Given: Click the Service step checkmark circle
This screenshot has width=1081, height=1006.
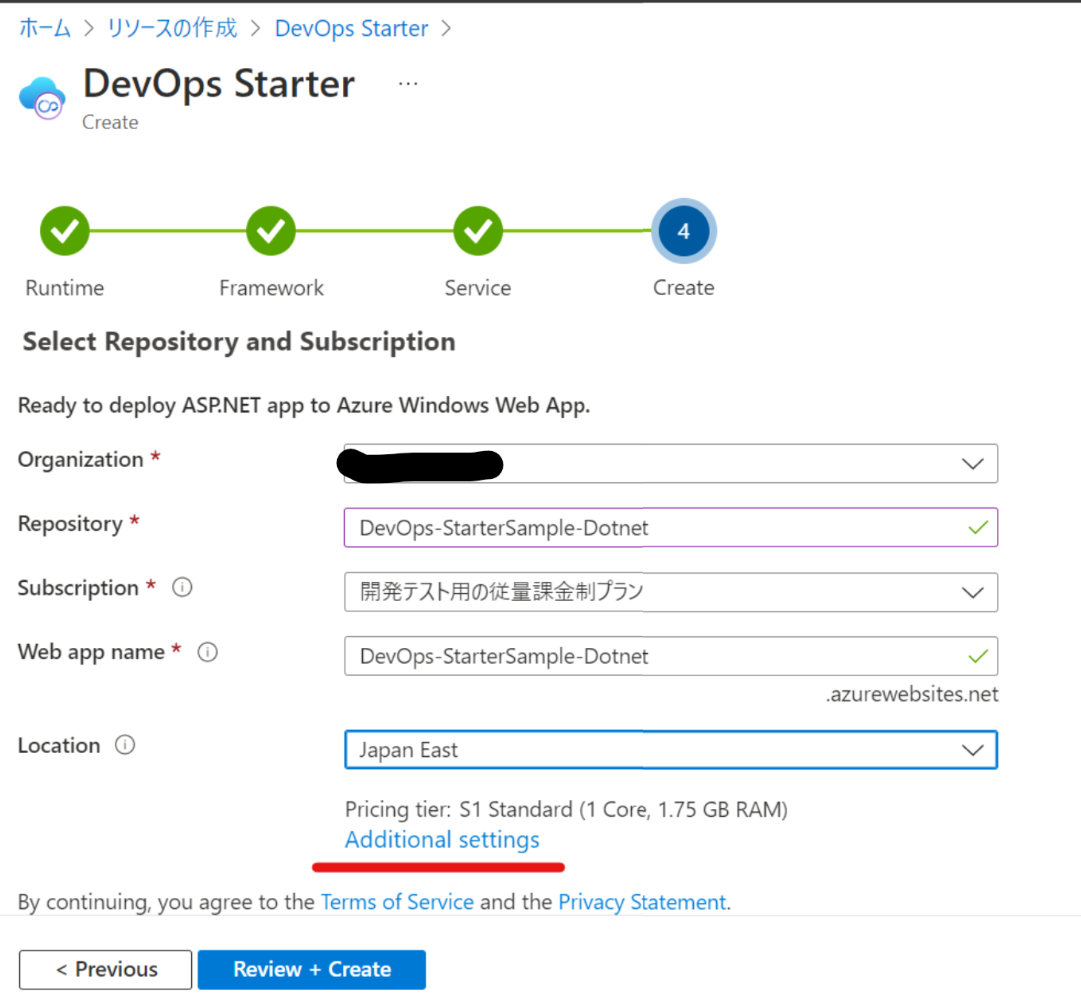Looking at the screenshot, I should point(478,231).
